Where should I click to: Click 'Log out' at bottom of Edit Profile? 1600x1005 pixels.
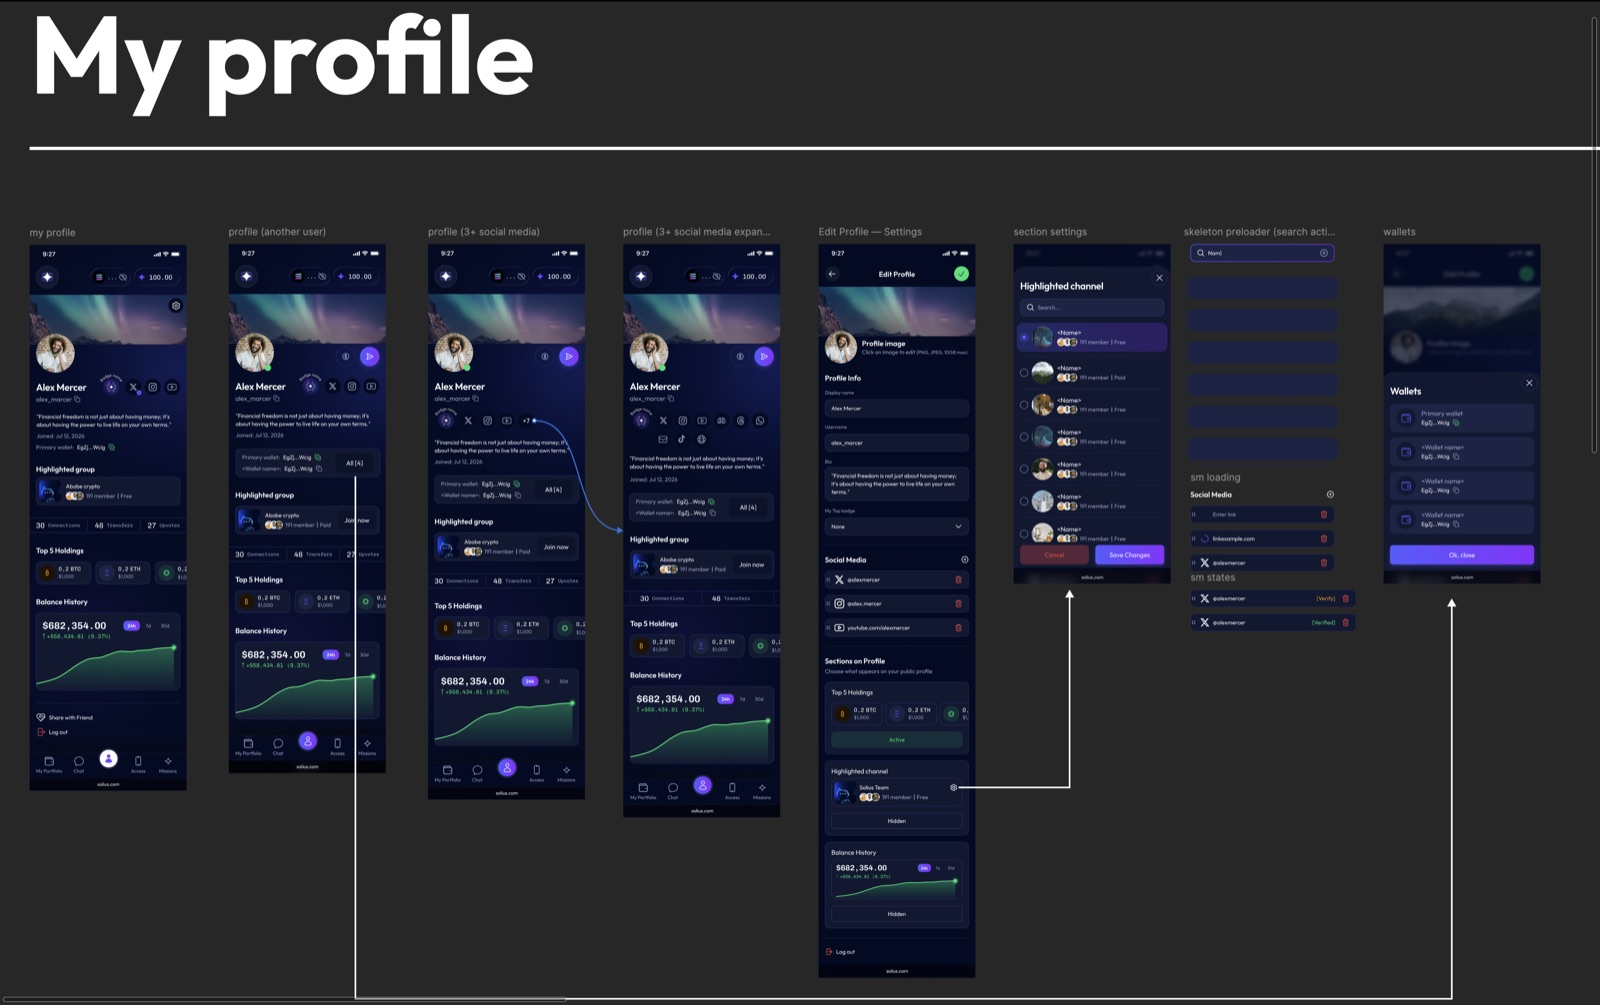pyautogui.click(x=840, y=952)
